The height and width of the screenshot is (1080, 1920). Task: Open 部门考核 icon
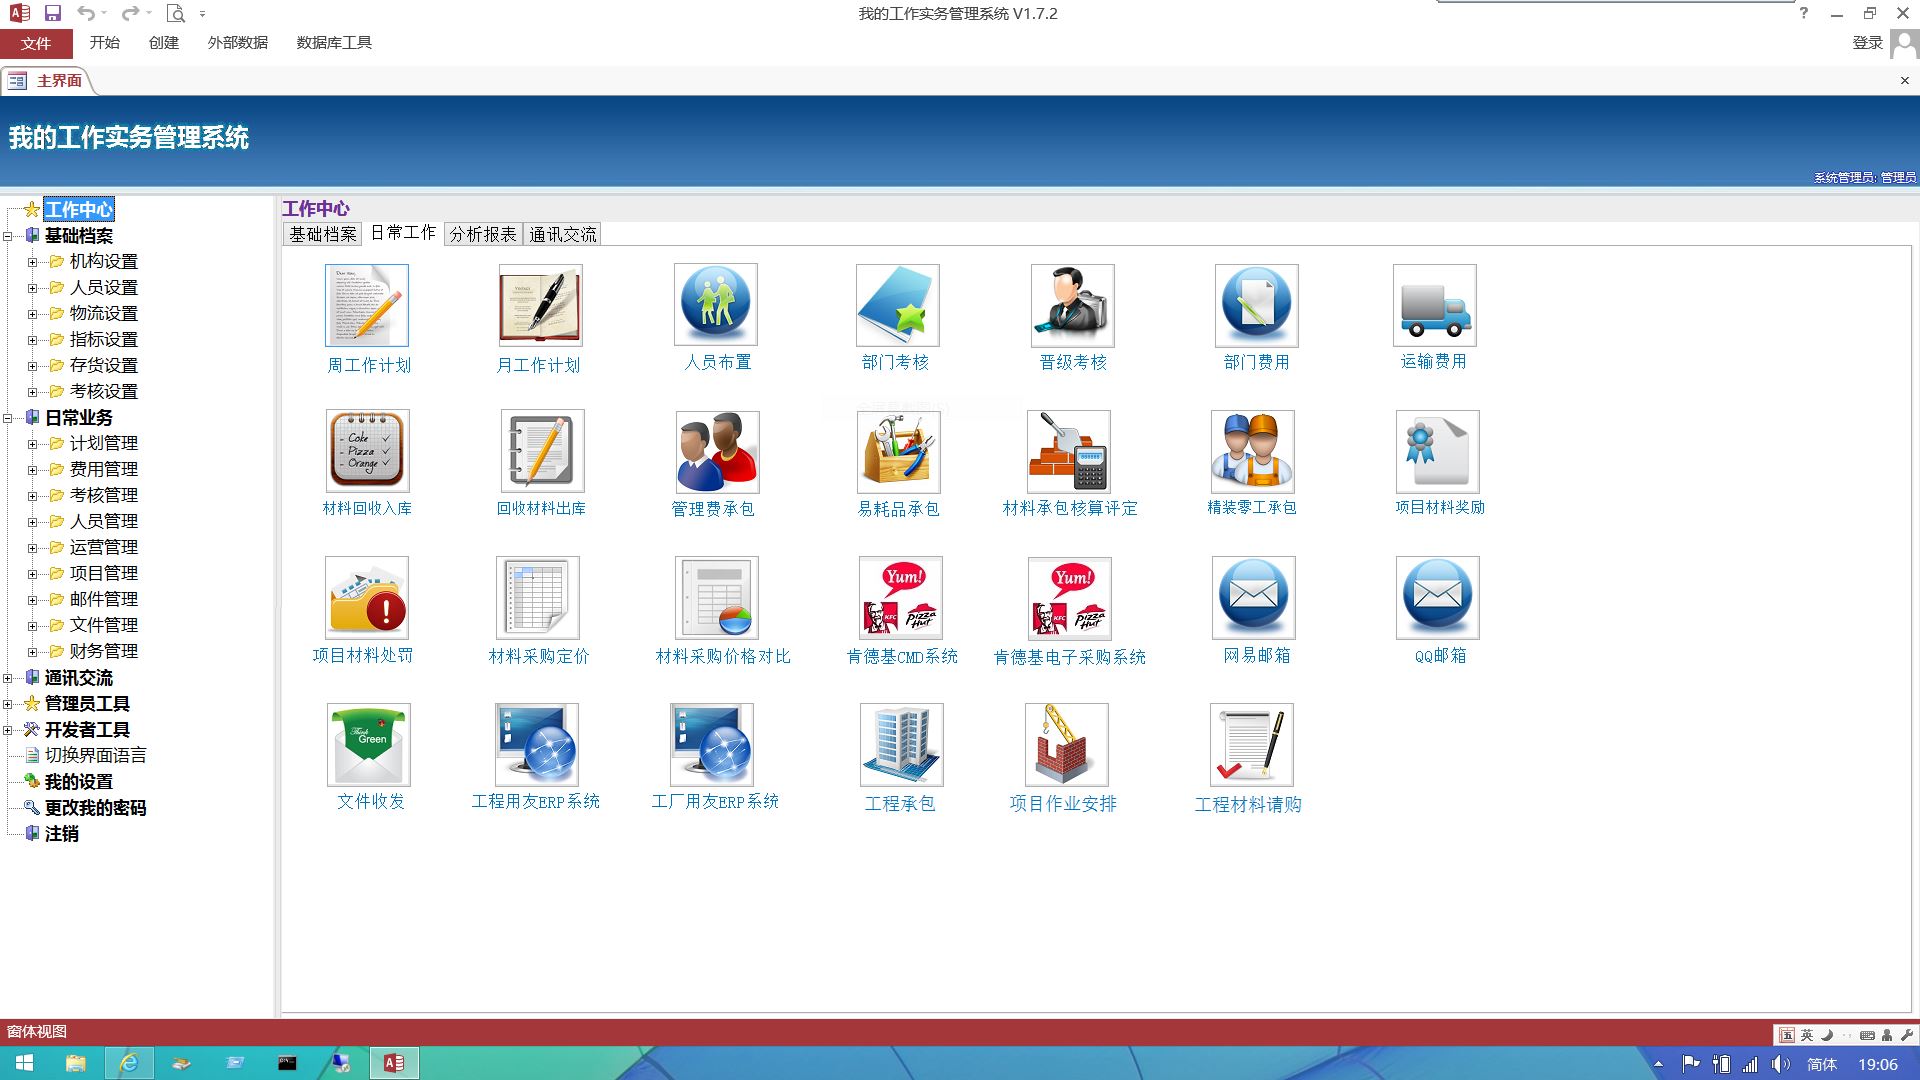pyautogui.click(x=898, y=305)
